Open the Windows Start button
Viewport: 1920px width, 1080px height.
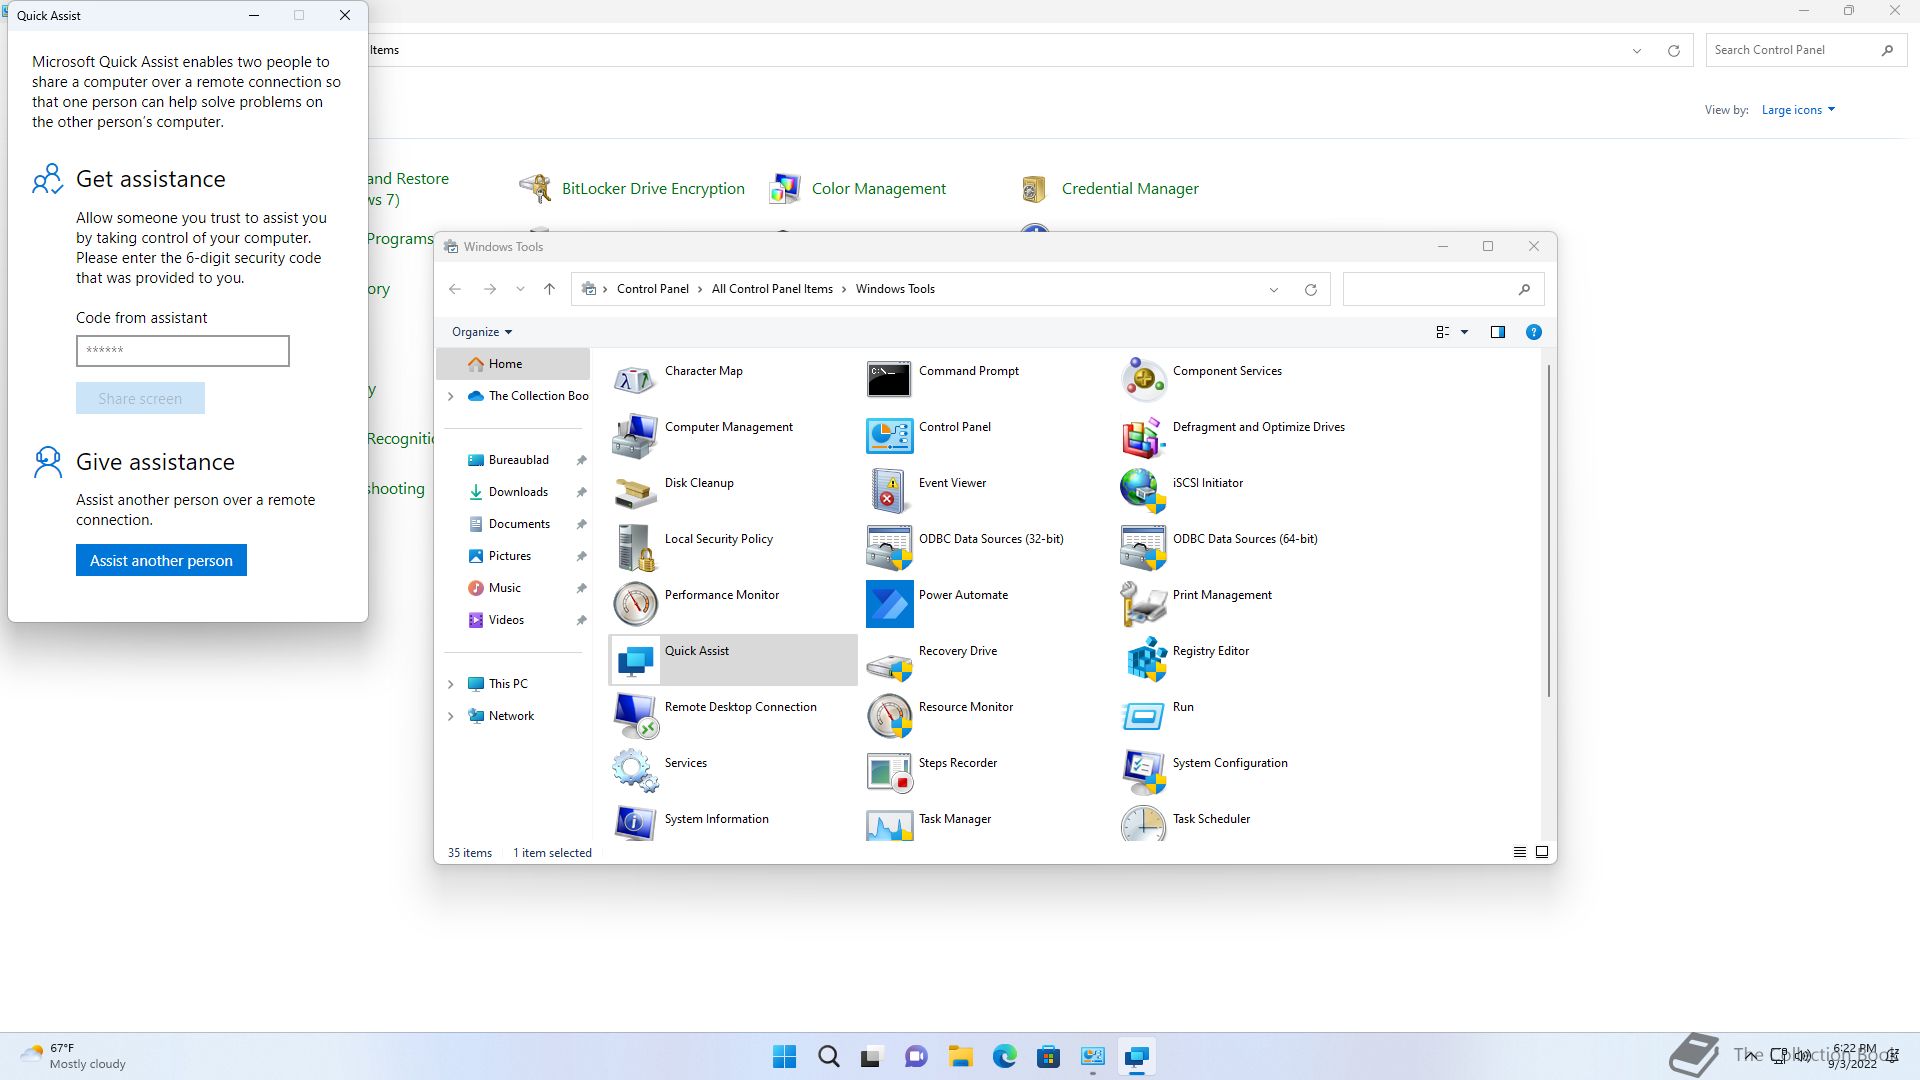(785, 1056)
